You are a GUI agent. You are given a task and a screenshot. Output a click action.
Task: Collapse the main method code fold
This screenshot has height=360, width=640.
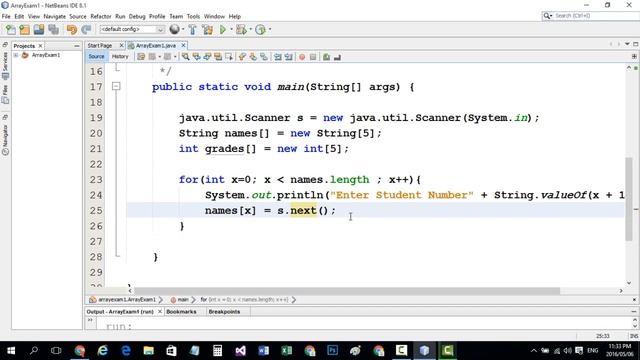pyautogui.click(x=116, y=86)
